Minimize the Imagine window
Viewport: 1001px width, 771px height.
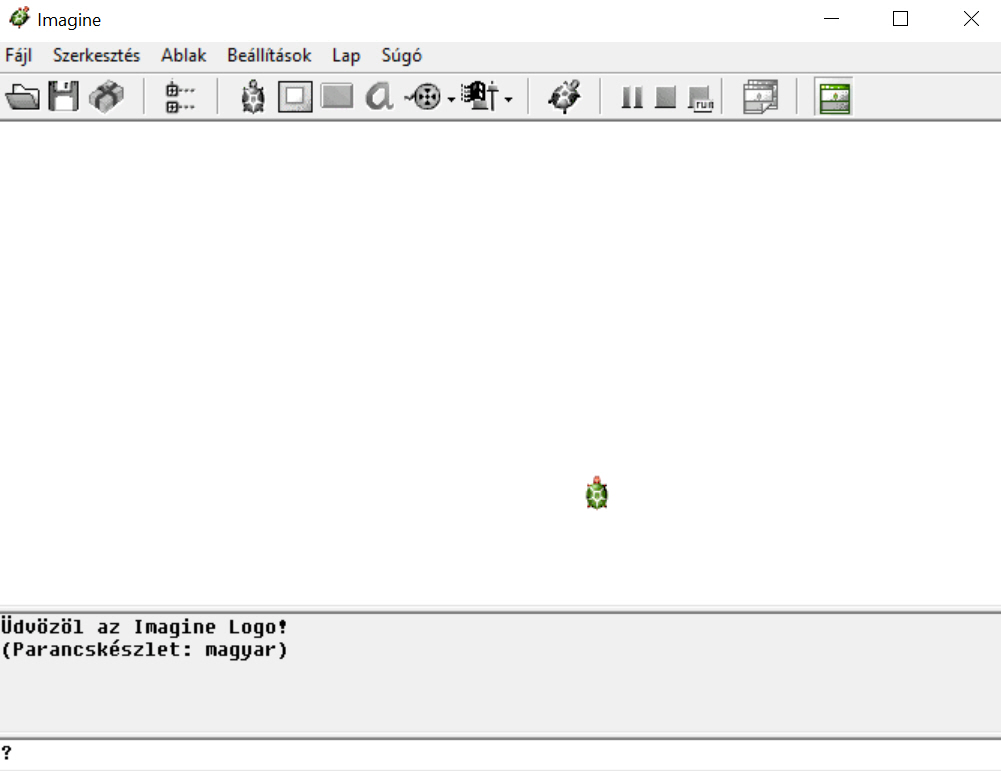(831, 19)
